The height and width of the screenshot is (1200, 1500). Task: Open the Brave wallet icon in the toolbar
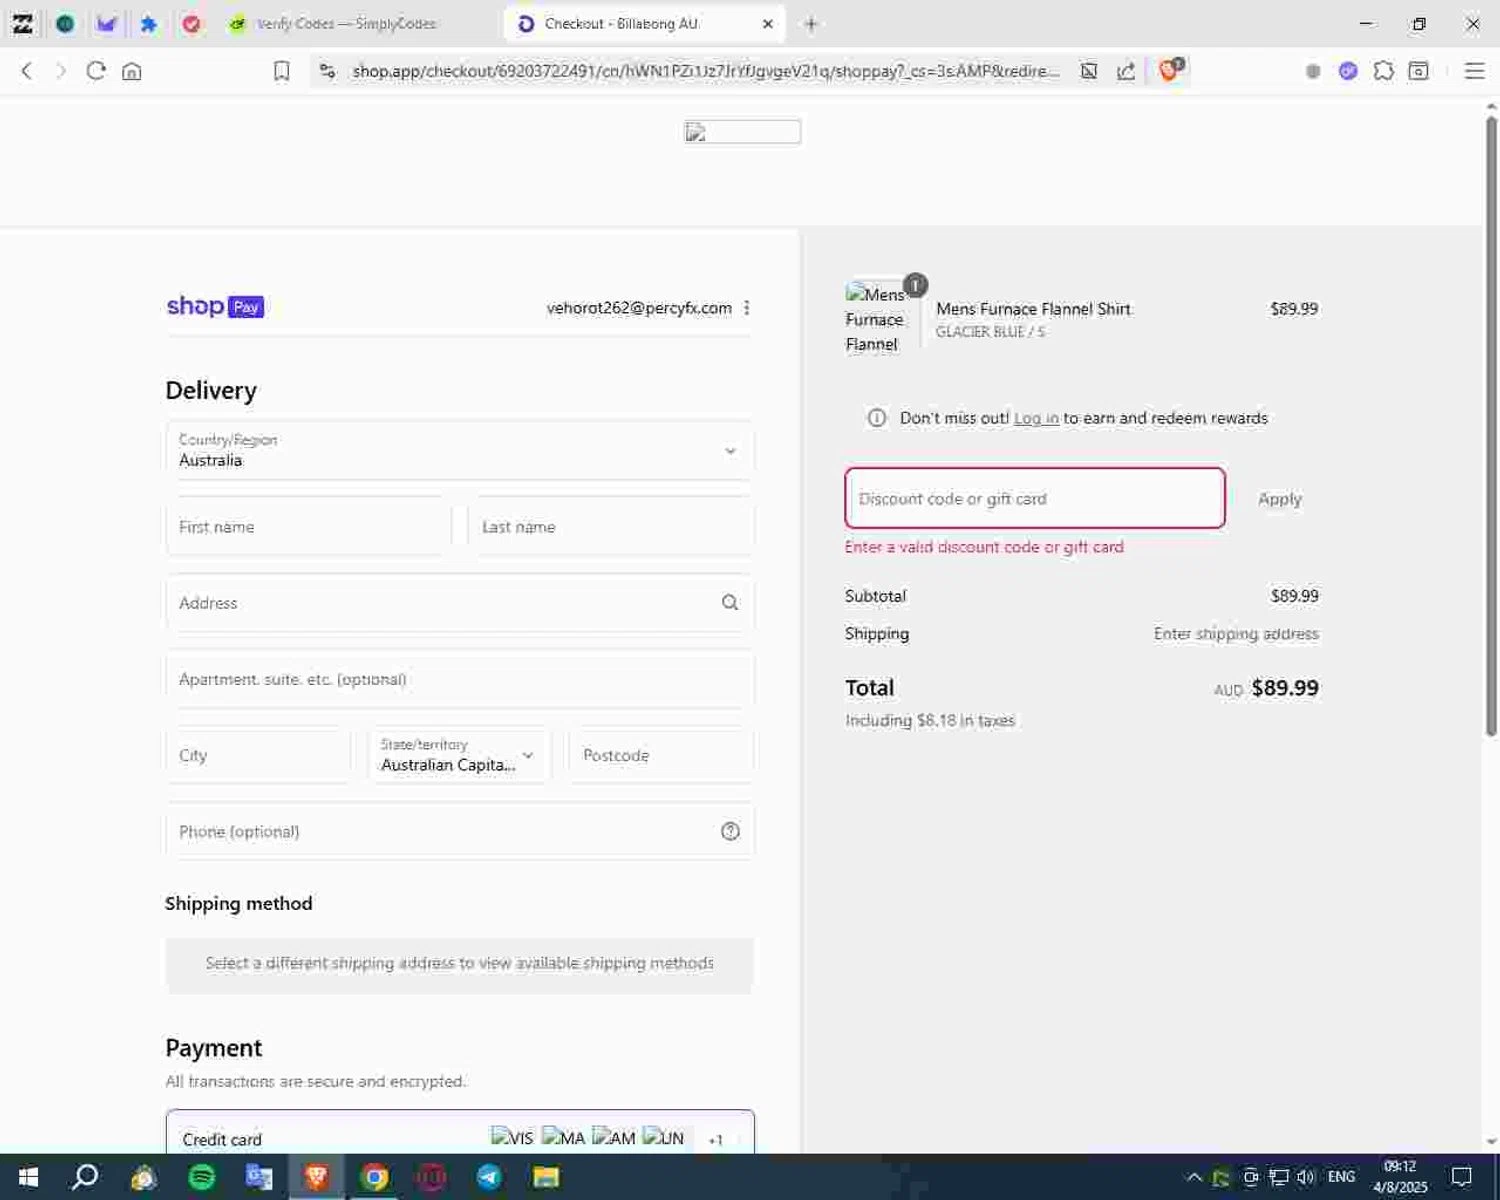click(1418, 71)
